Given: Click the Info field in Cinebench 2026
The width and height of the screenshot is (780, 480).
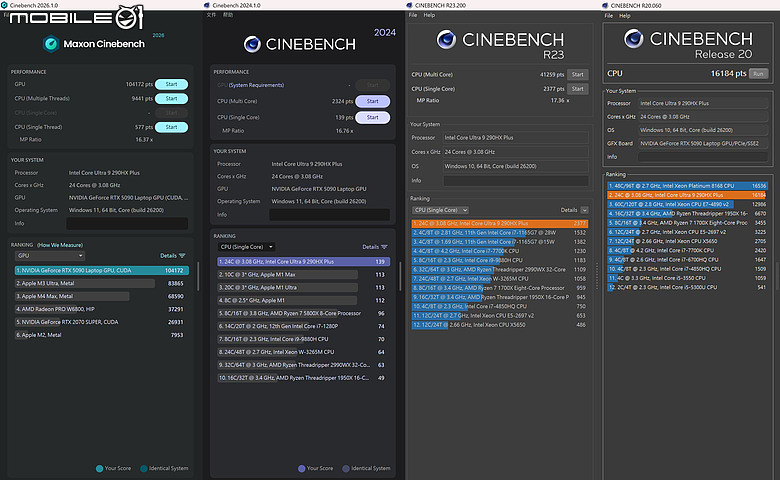Looking at the screenshot, I should (x=127, y=223).
